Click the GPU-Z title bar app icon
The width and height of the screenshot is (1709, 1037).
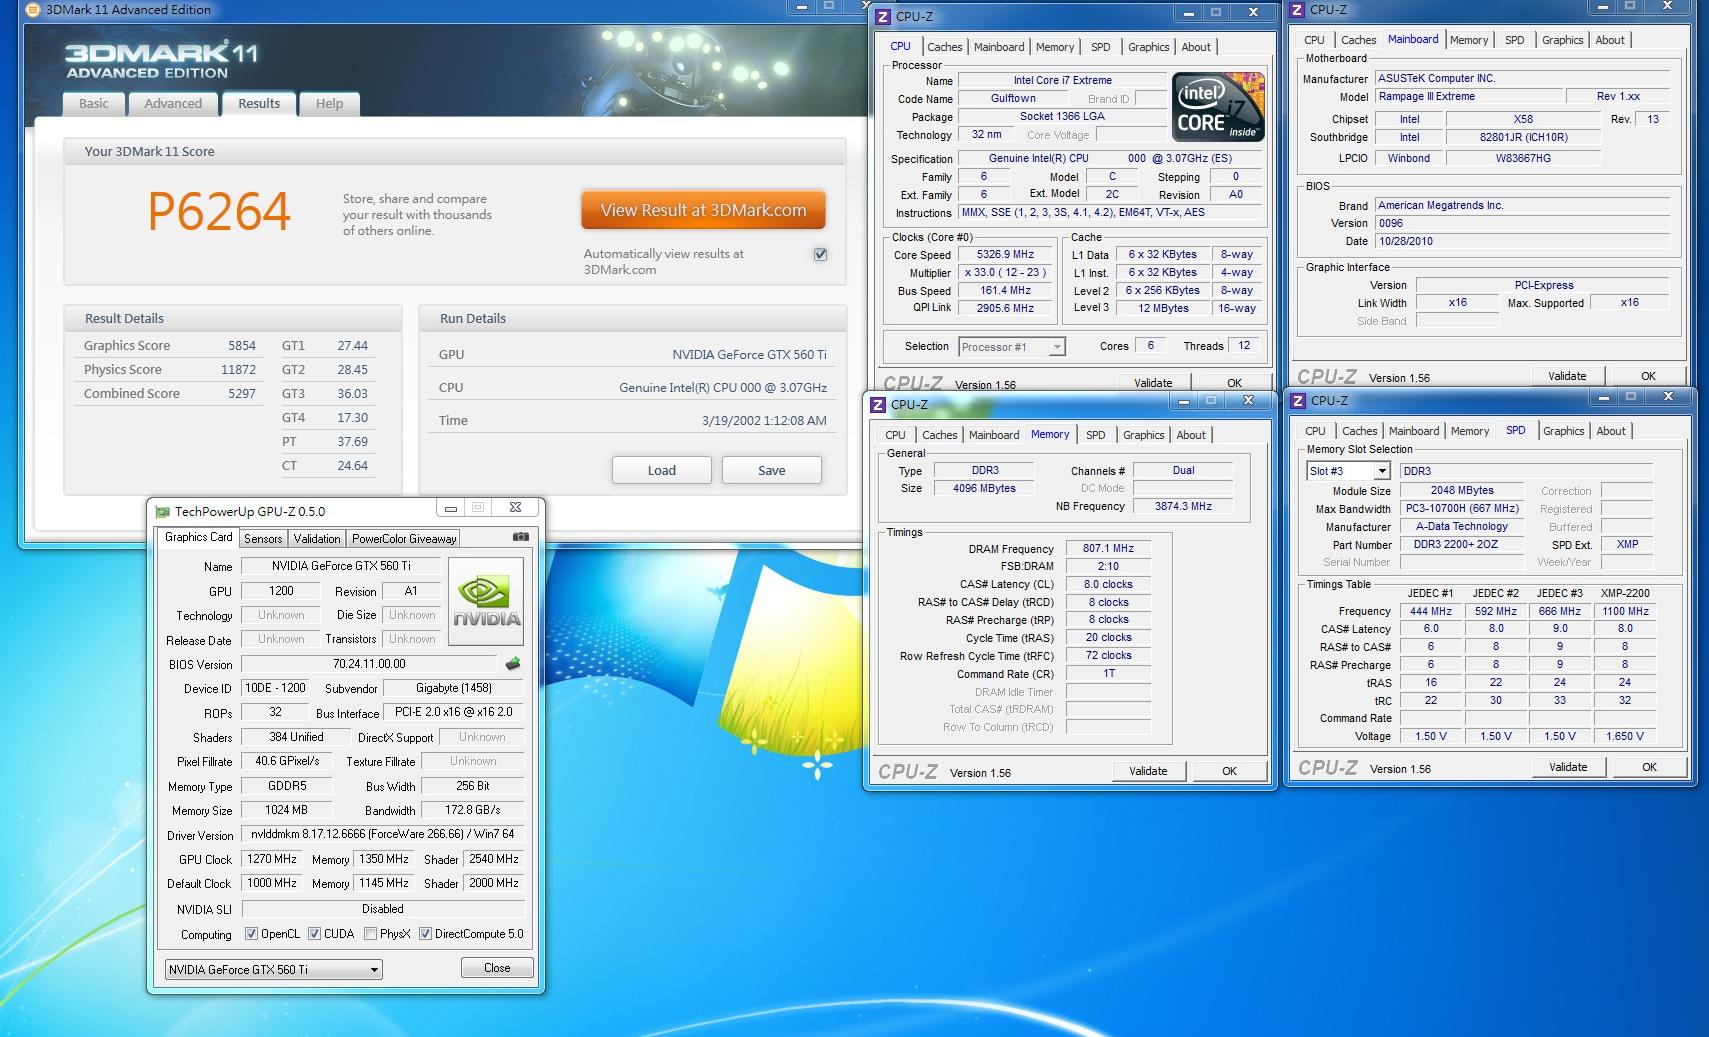[x=162, y=511]
